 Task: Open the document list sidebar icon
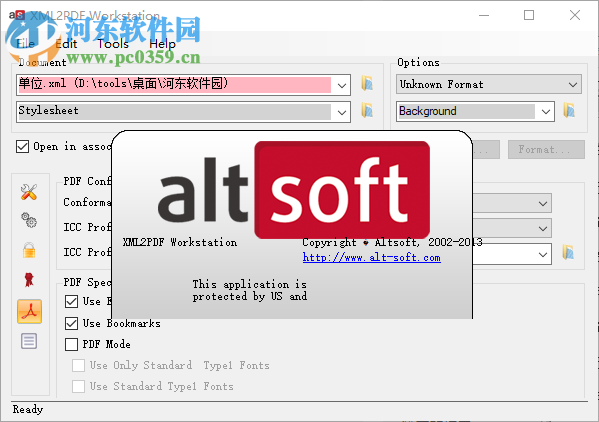(29, 341)
